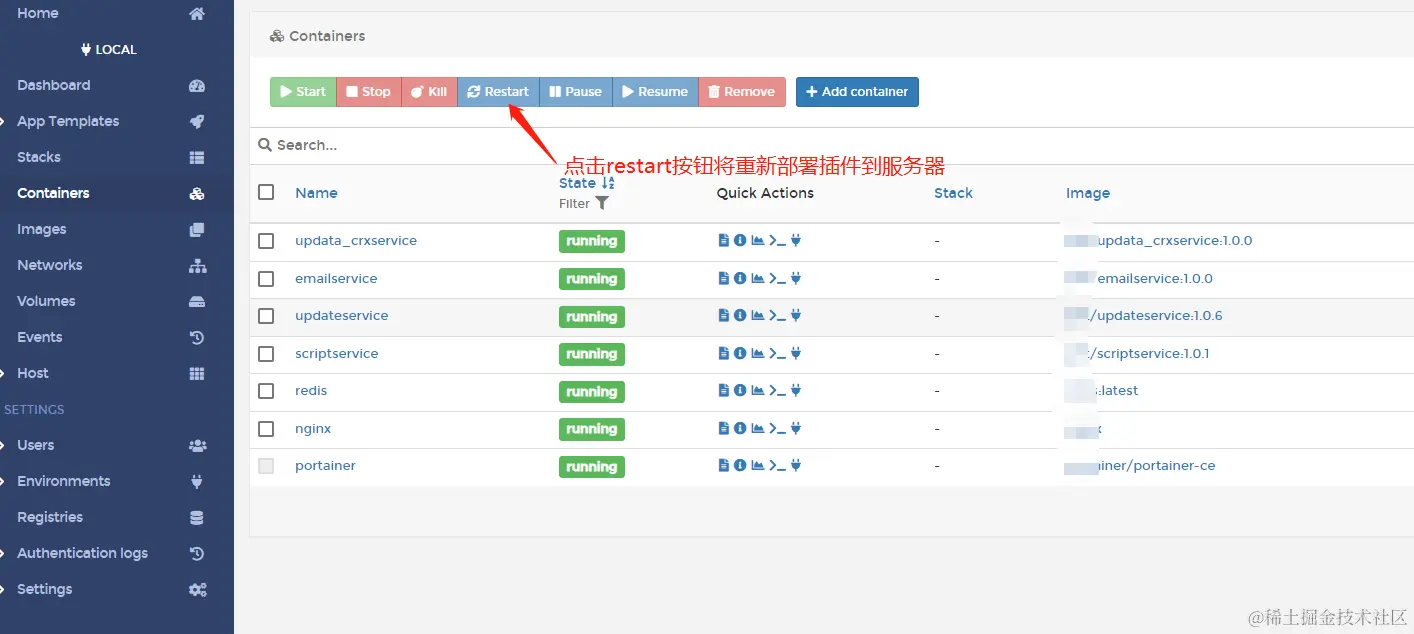The image size is (1414, 634).
Task: View stats chart icon for emailservice
Action: point(757,278)
